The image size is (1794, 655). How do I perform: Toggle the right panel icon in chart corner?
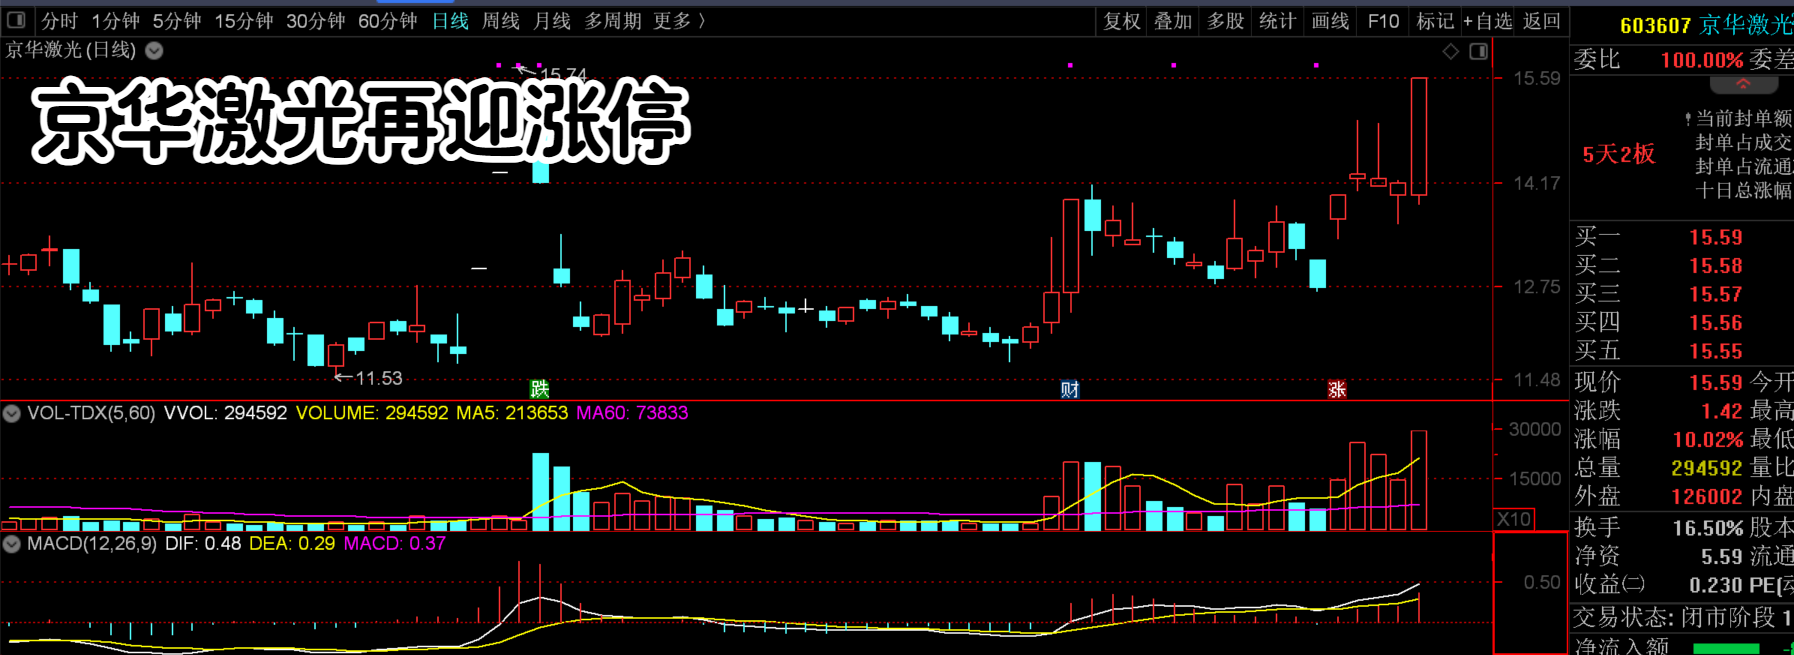pos(1478,51)
